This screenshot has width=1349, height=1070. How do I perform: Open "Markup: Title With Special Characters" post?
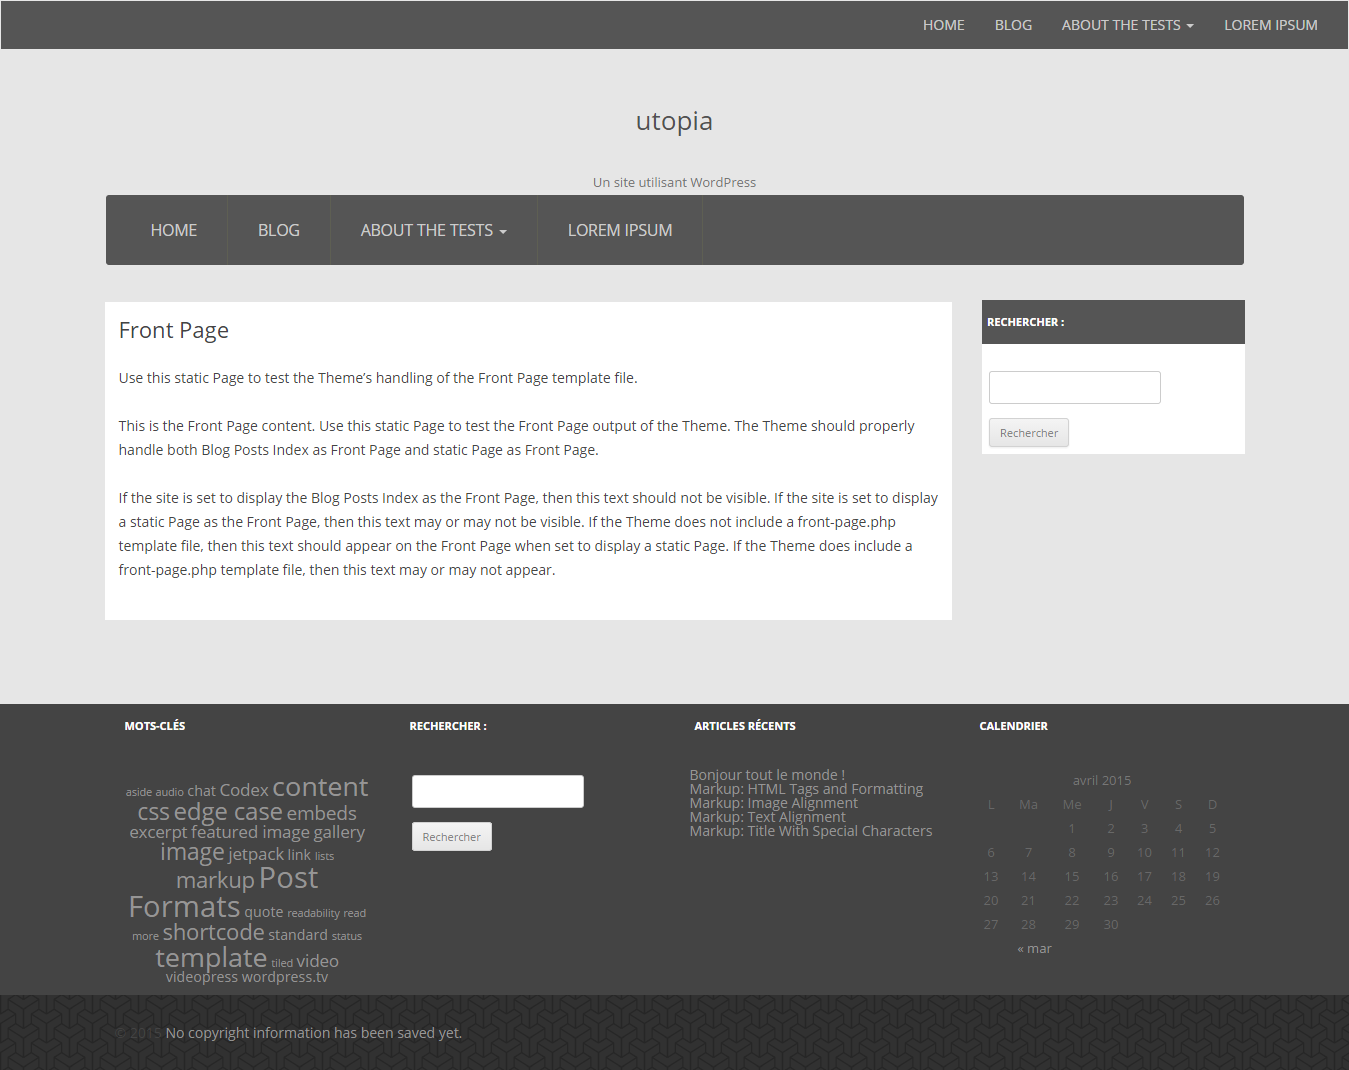810,830
